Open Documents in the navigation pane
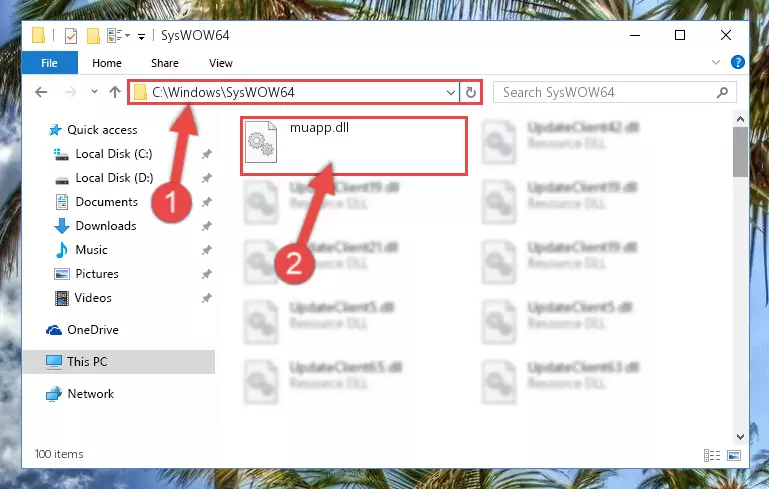The image size is (769, 489). [x=106, y=202]
